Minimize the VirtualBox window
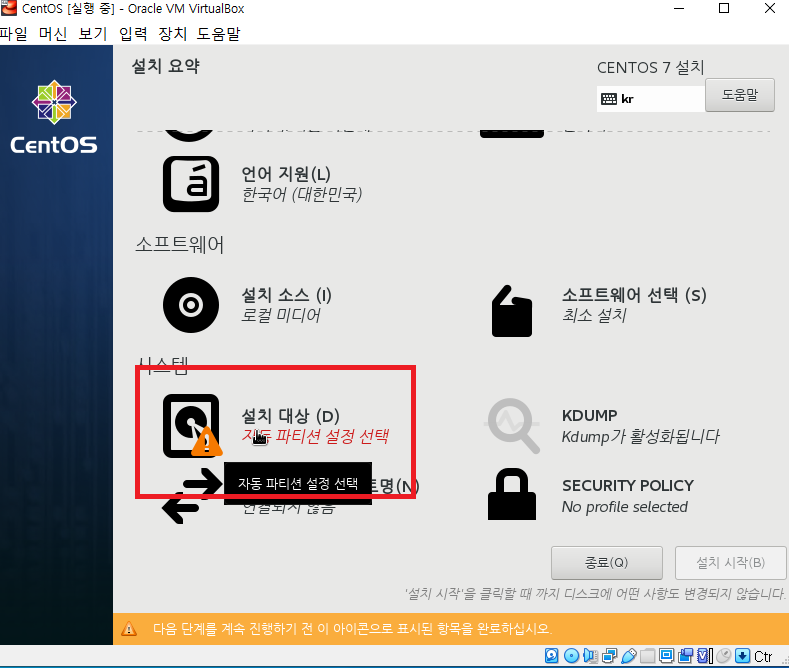Viewport: 789px width, 668px height. tap(679, 8)
